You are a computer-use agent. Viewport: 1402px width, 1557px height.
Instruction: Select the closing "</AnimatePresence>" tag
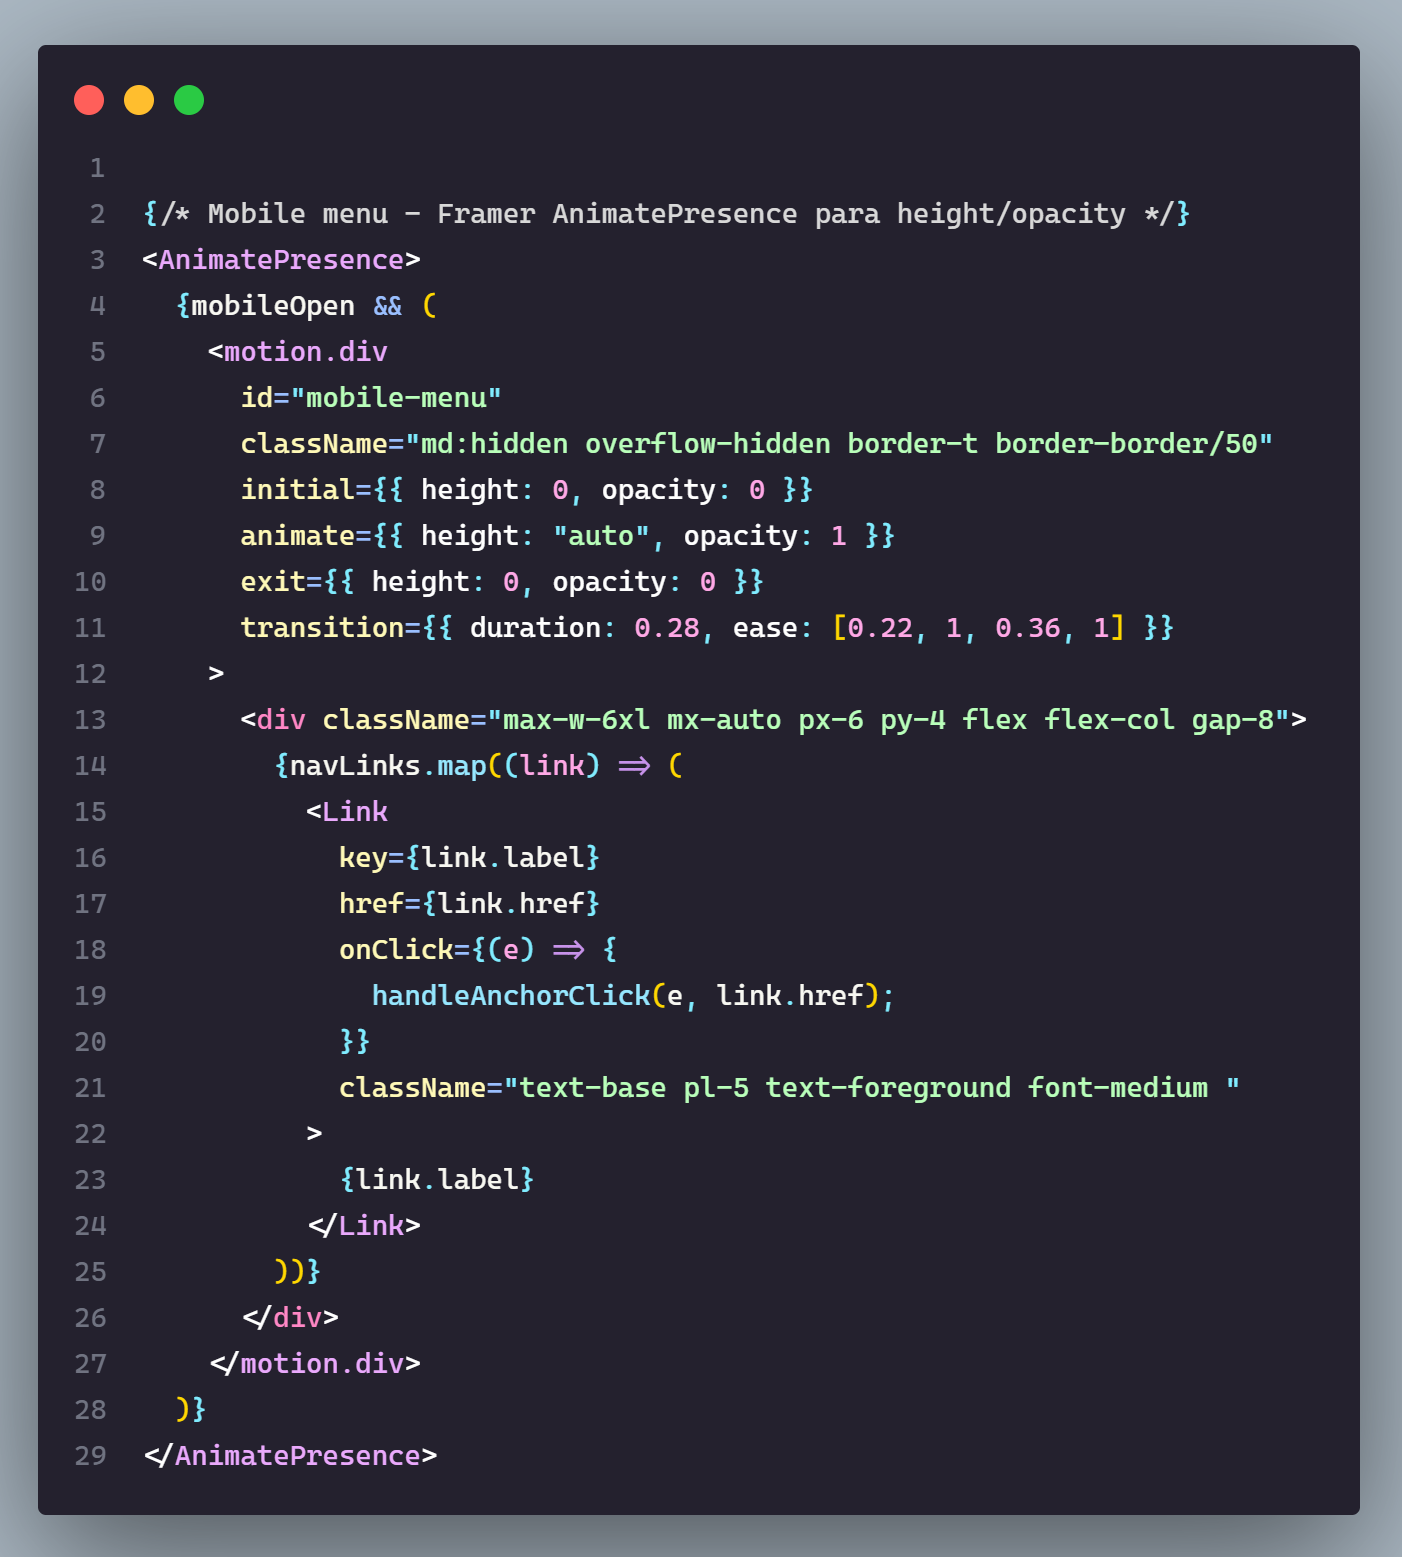click(290, 1456)
